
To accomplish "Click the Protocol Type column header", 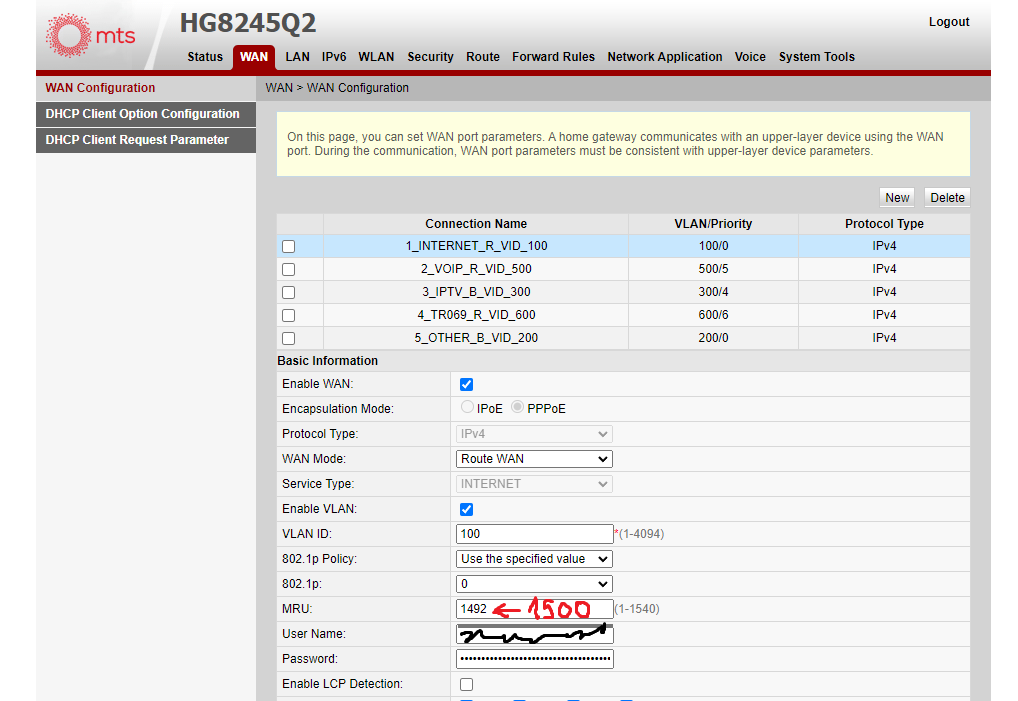I will 884,224.
